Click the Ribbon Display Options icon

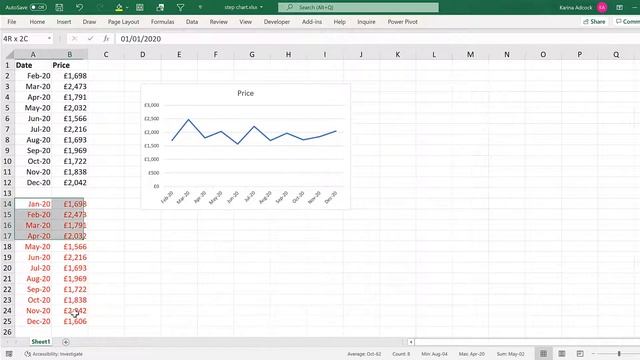620,7
